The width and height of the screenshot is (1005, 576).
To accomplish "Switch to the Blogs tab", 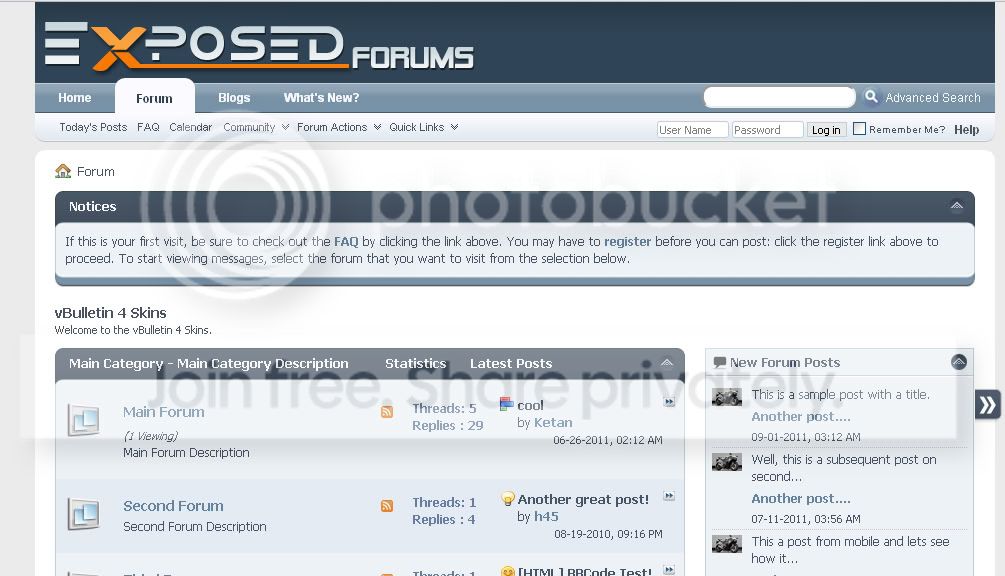I will coord(234,97).
